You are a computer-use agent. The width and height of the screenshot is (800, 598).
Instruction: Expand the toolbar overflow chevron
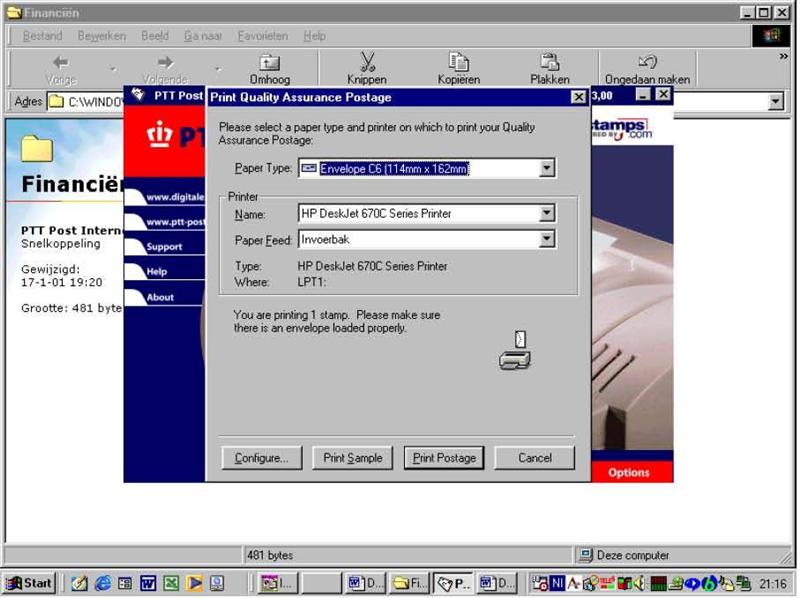(x=784, y=56)
